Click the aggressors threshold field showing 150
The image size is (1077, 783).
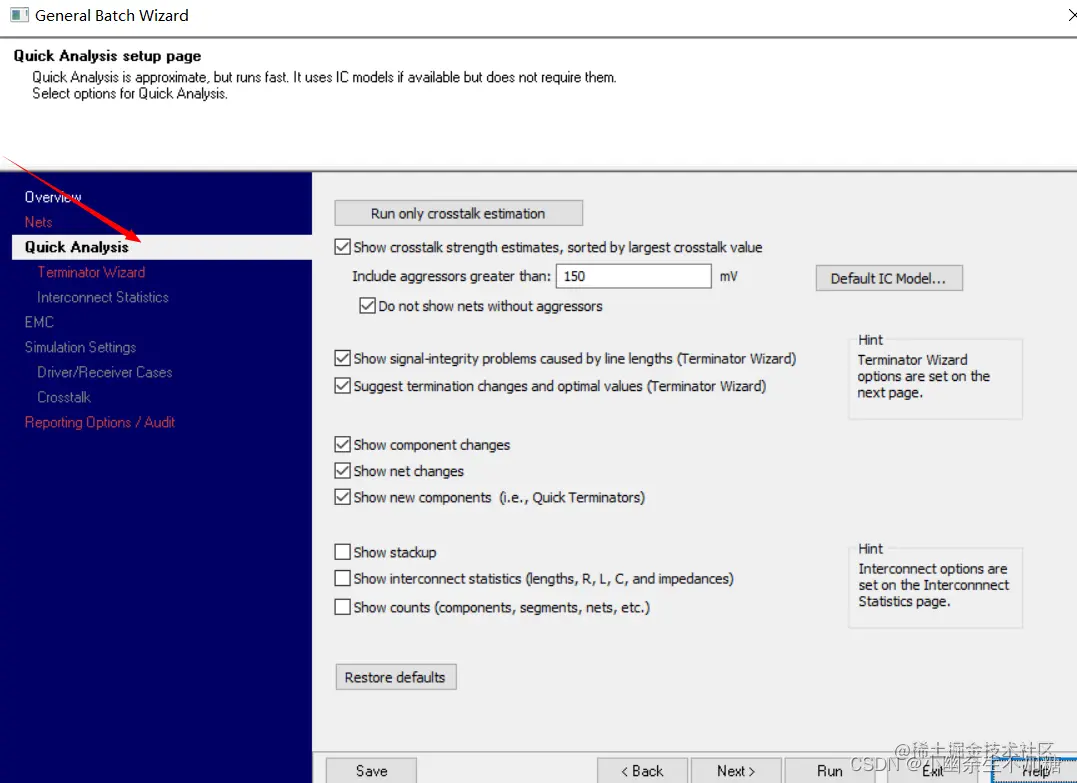[633, 276]
